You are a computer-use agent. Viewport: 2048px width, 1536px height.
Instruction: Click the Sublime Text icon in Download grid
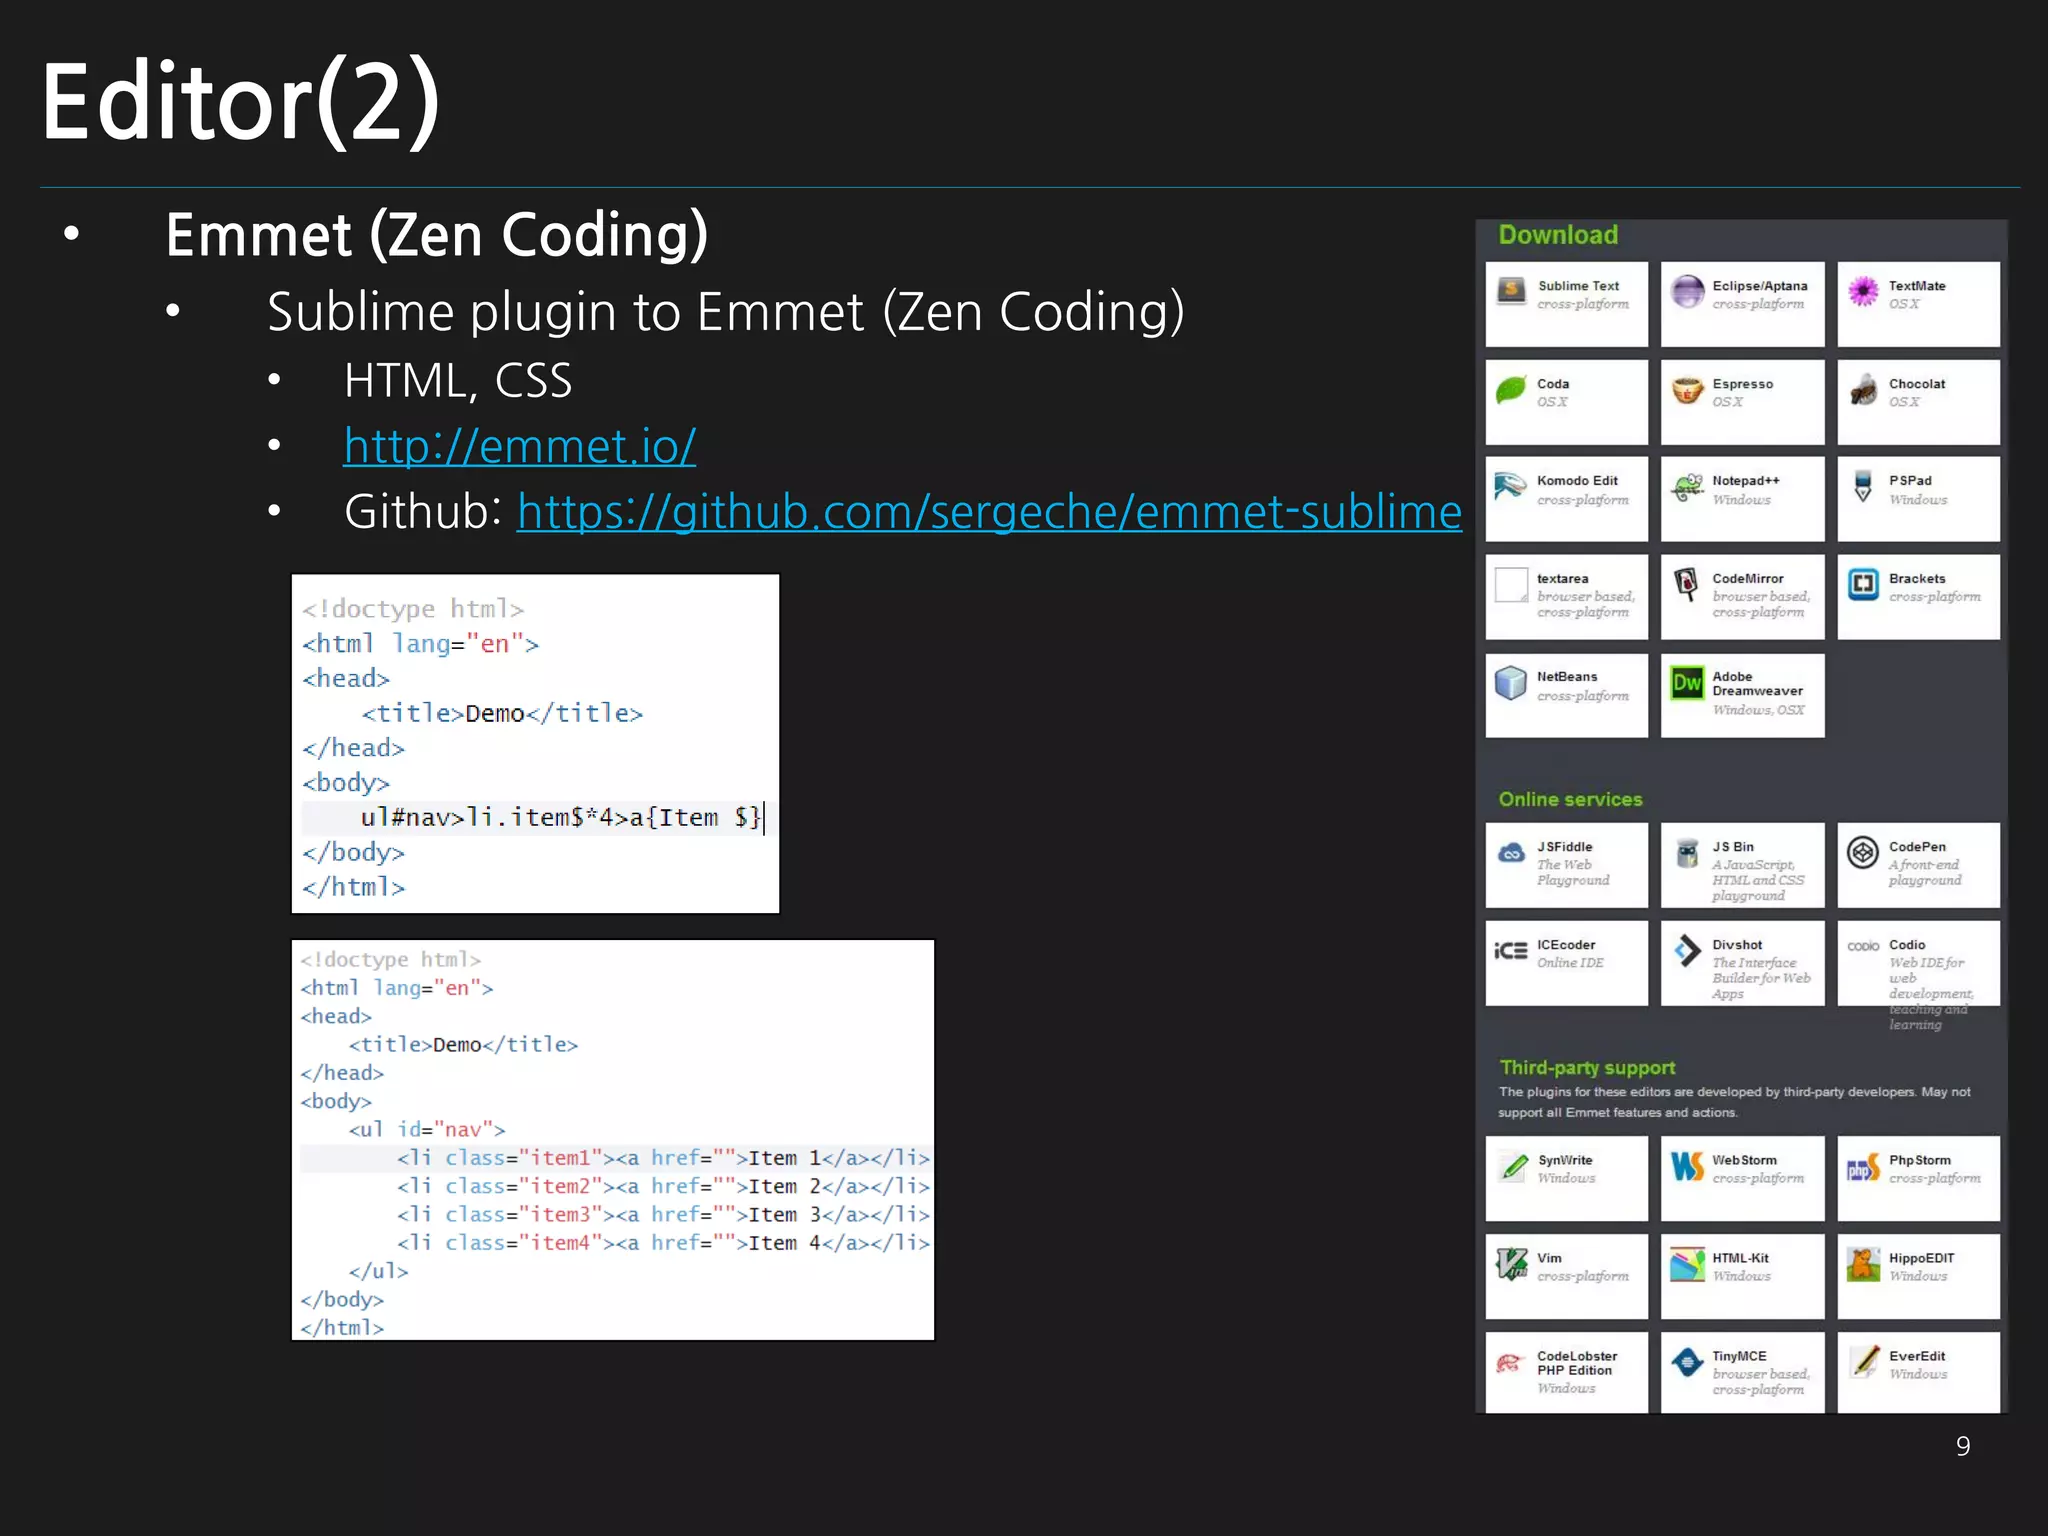[x=1511, y=292]
